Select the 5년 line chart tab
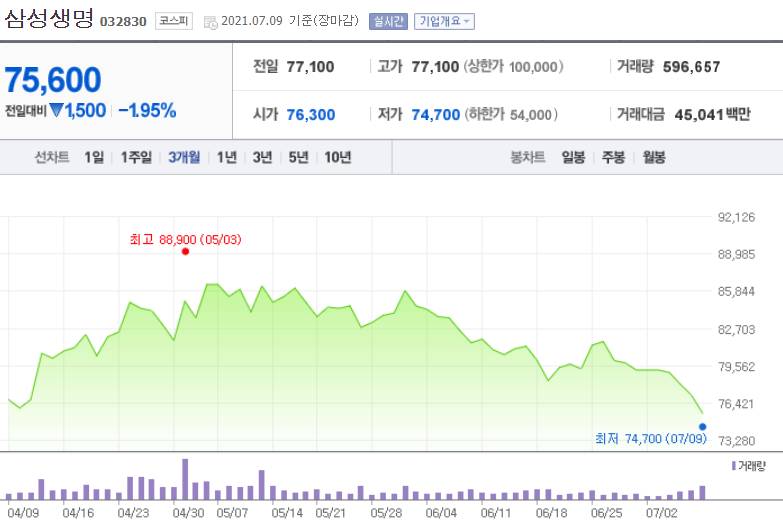Screen dimensions: 783x527 pos(299,157)
